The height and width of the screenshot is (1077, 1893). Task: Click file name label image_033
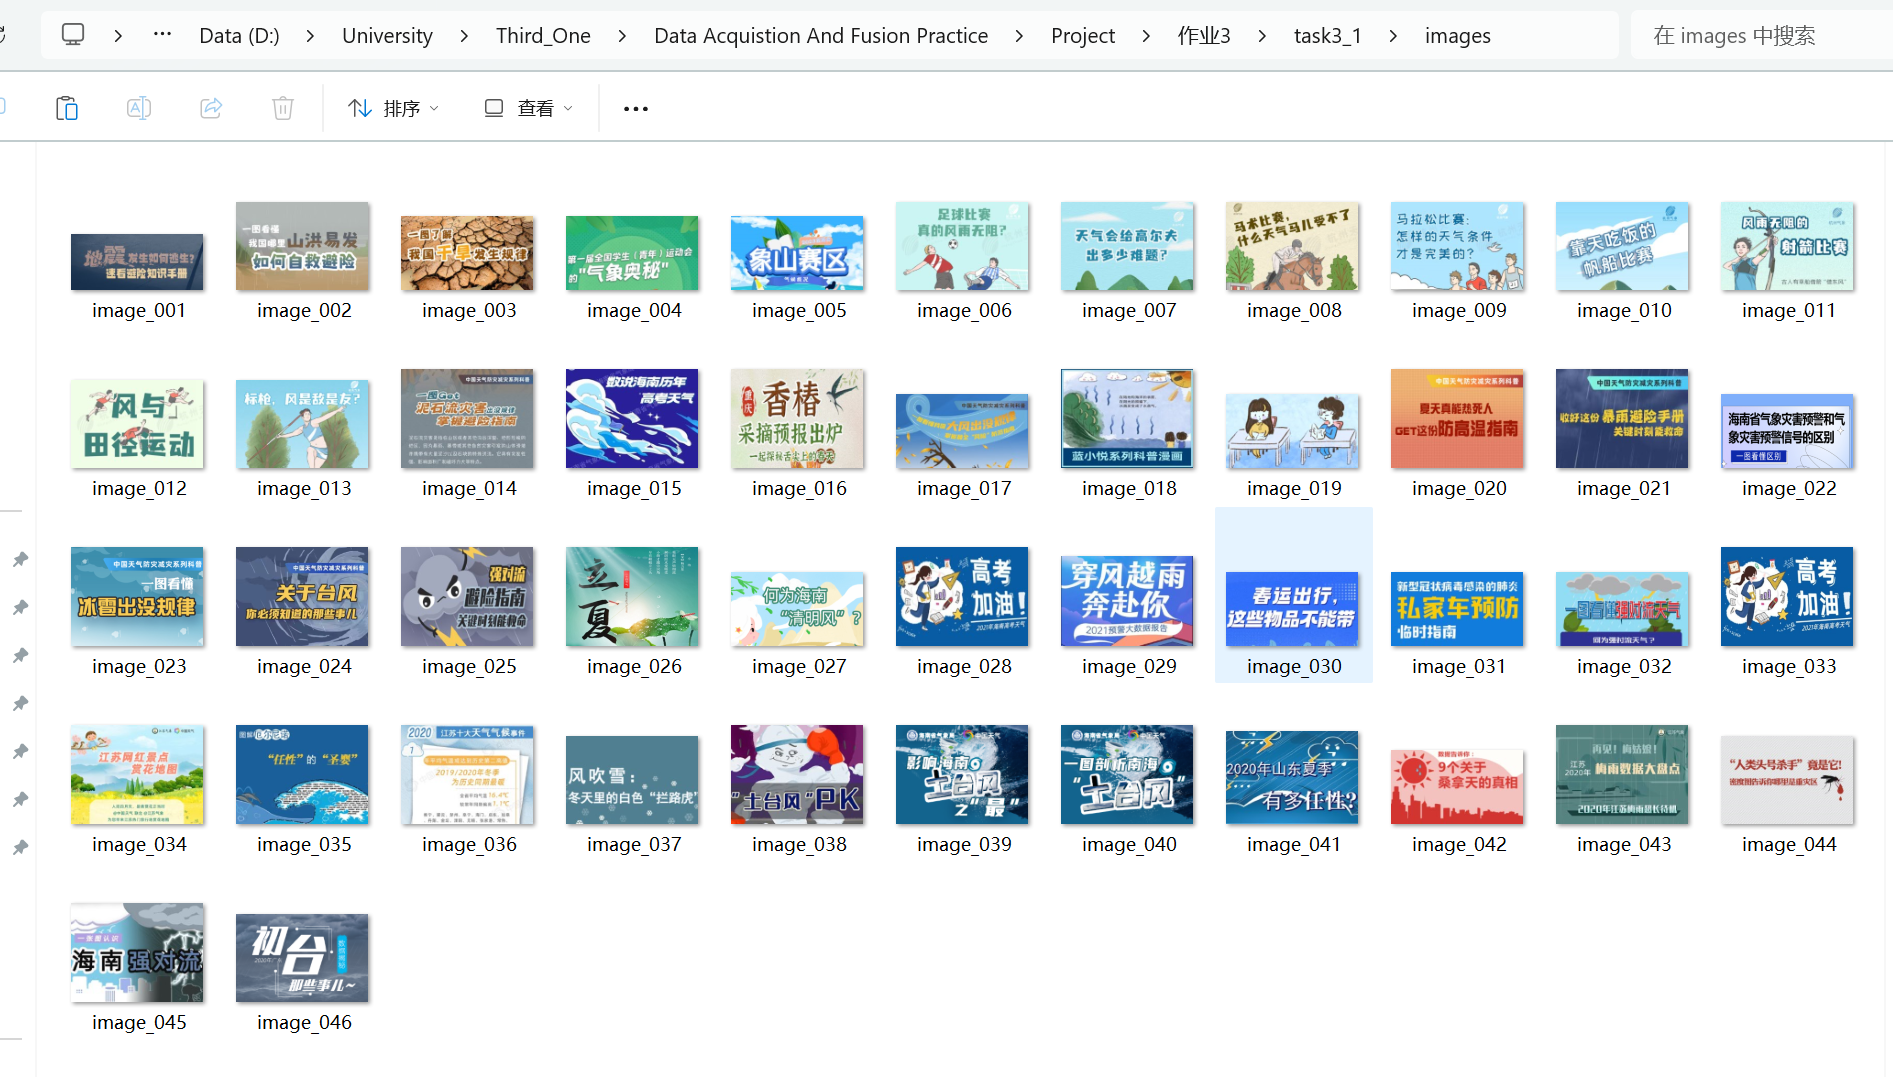click(x=1789, y=667)
